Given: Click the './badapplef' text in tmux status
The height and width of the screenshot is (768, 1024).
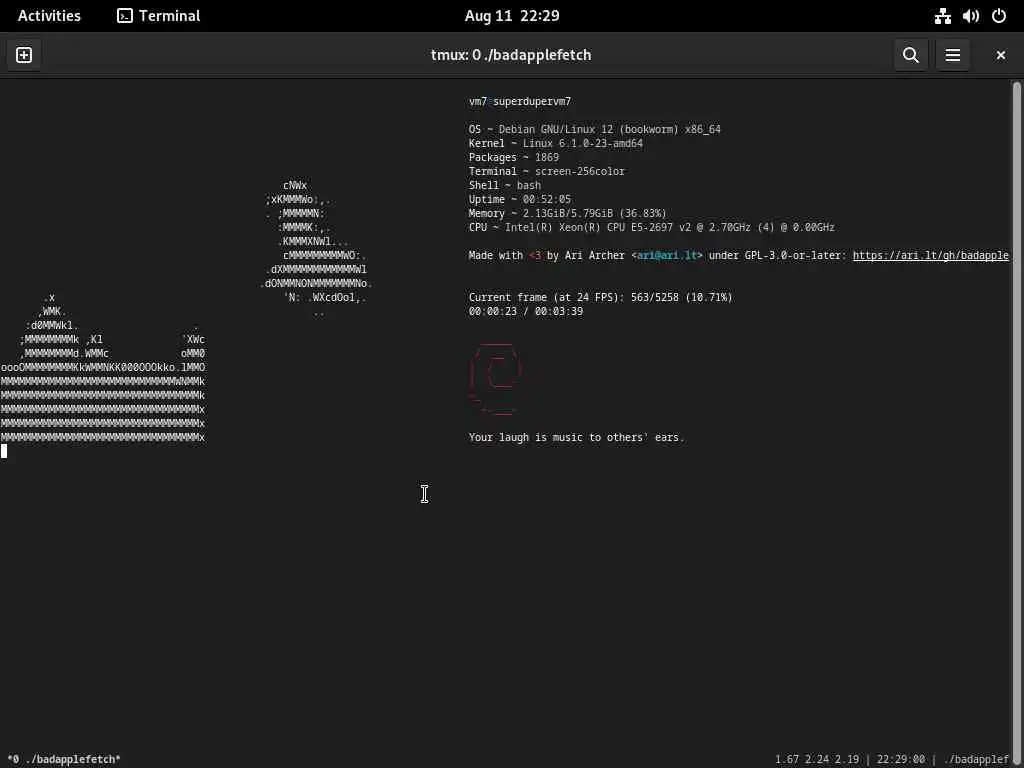Looking at the screenshot, I should [976, 760].
